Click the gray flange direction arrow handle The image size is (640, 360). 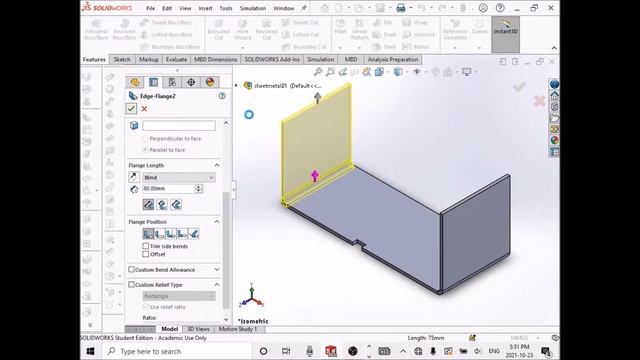click(x=318, y=98)
